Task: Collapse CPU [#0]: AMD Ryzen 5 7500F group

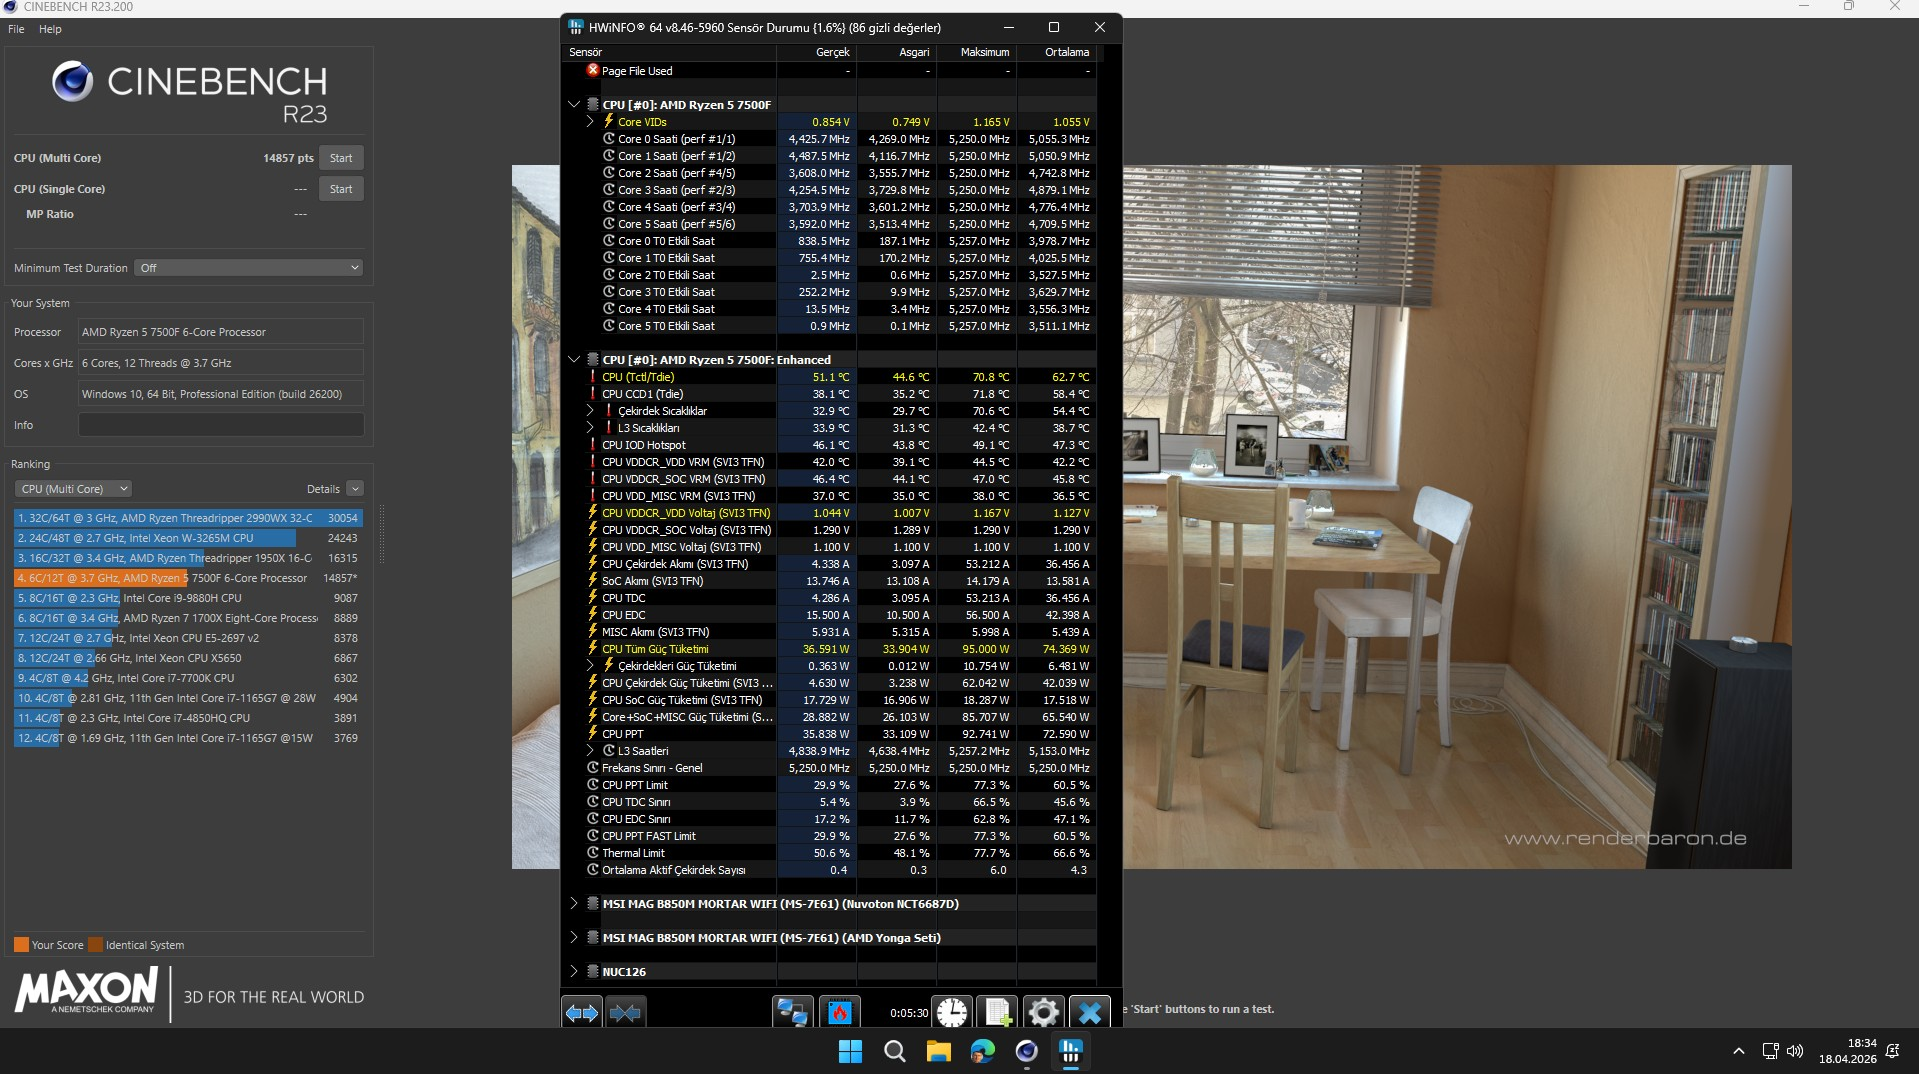Action: [x=574, y=104]
